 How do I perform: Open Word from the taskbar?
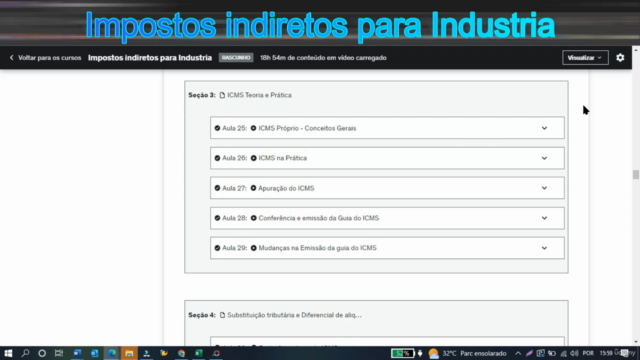point(77,353)
